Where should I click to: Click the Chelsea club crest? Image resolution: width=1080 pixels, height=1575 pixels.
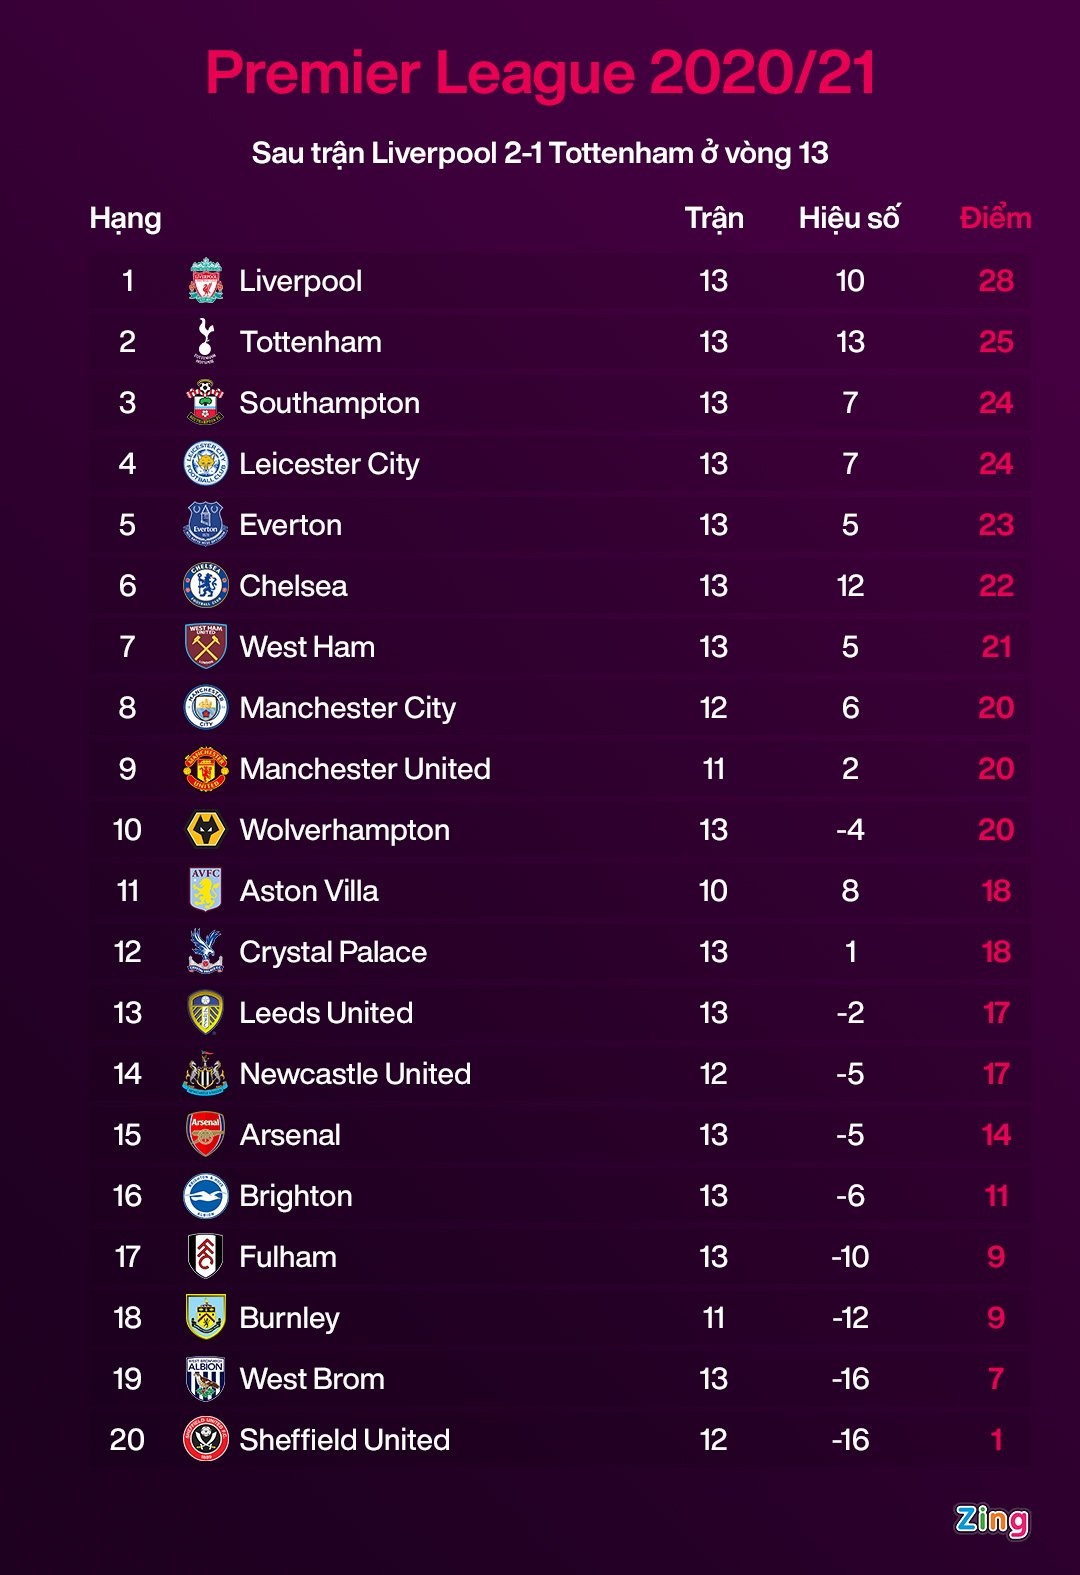(206, 586)
